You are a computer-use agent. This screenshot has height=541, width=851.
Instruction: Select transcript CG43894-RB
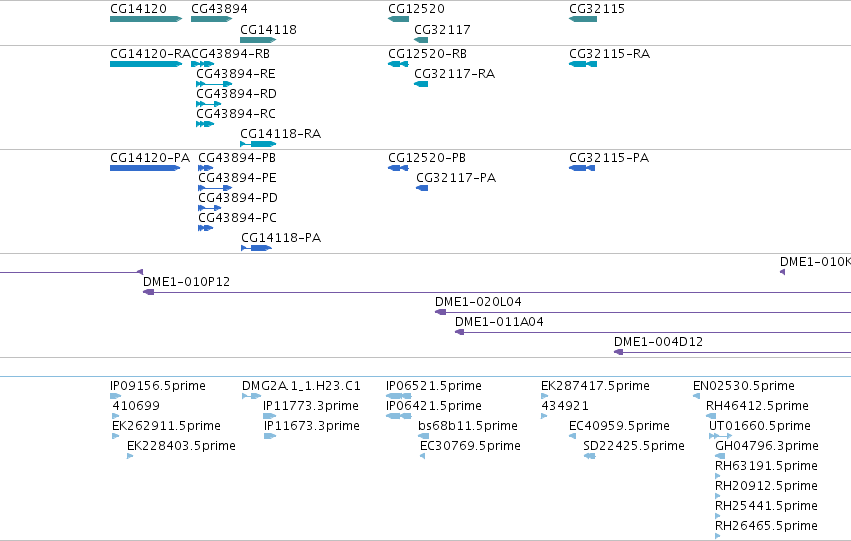point(202,64)
